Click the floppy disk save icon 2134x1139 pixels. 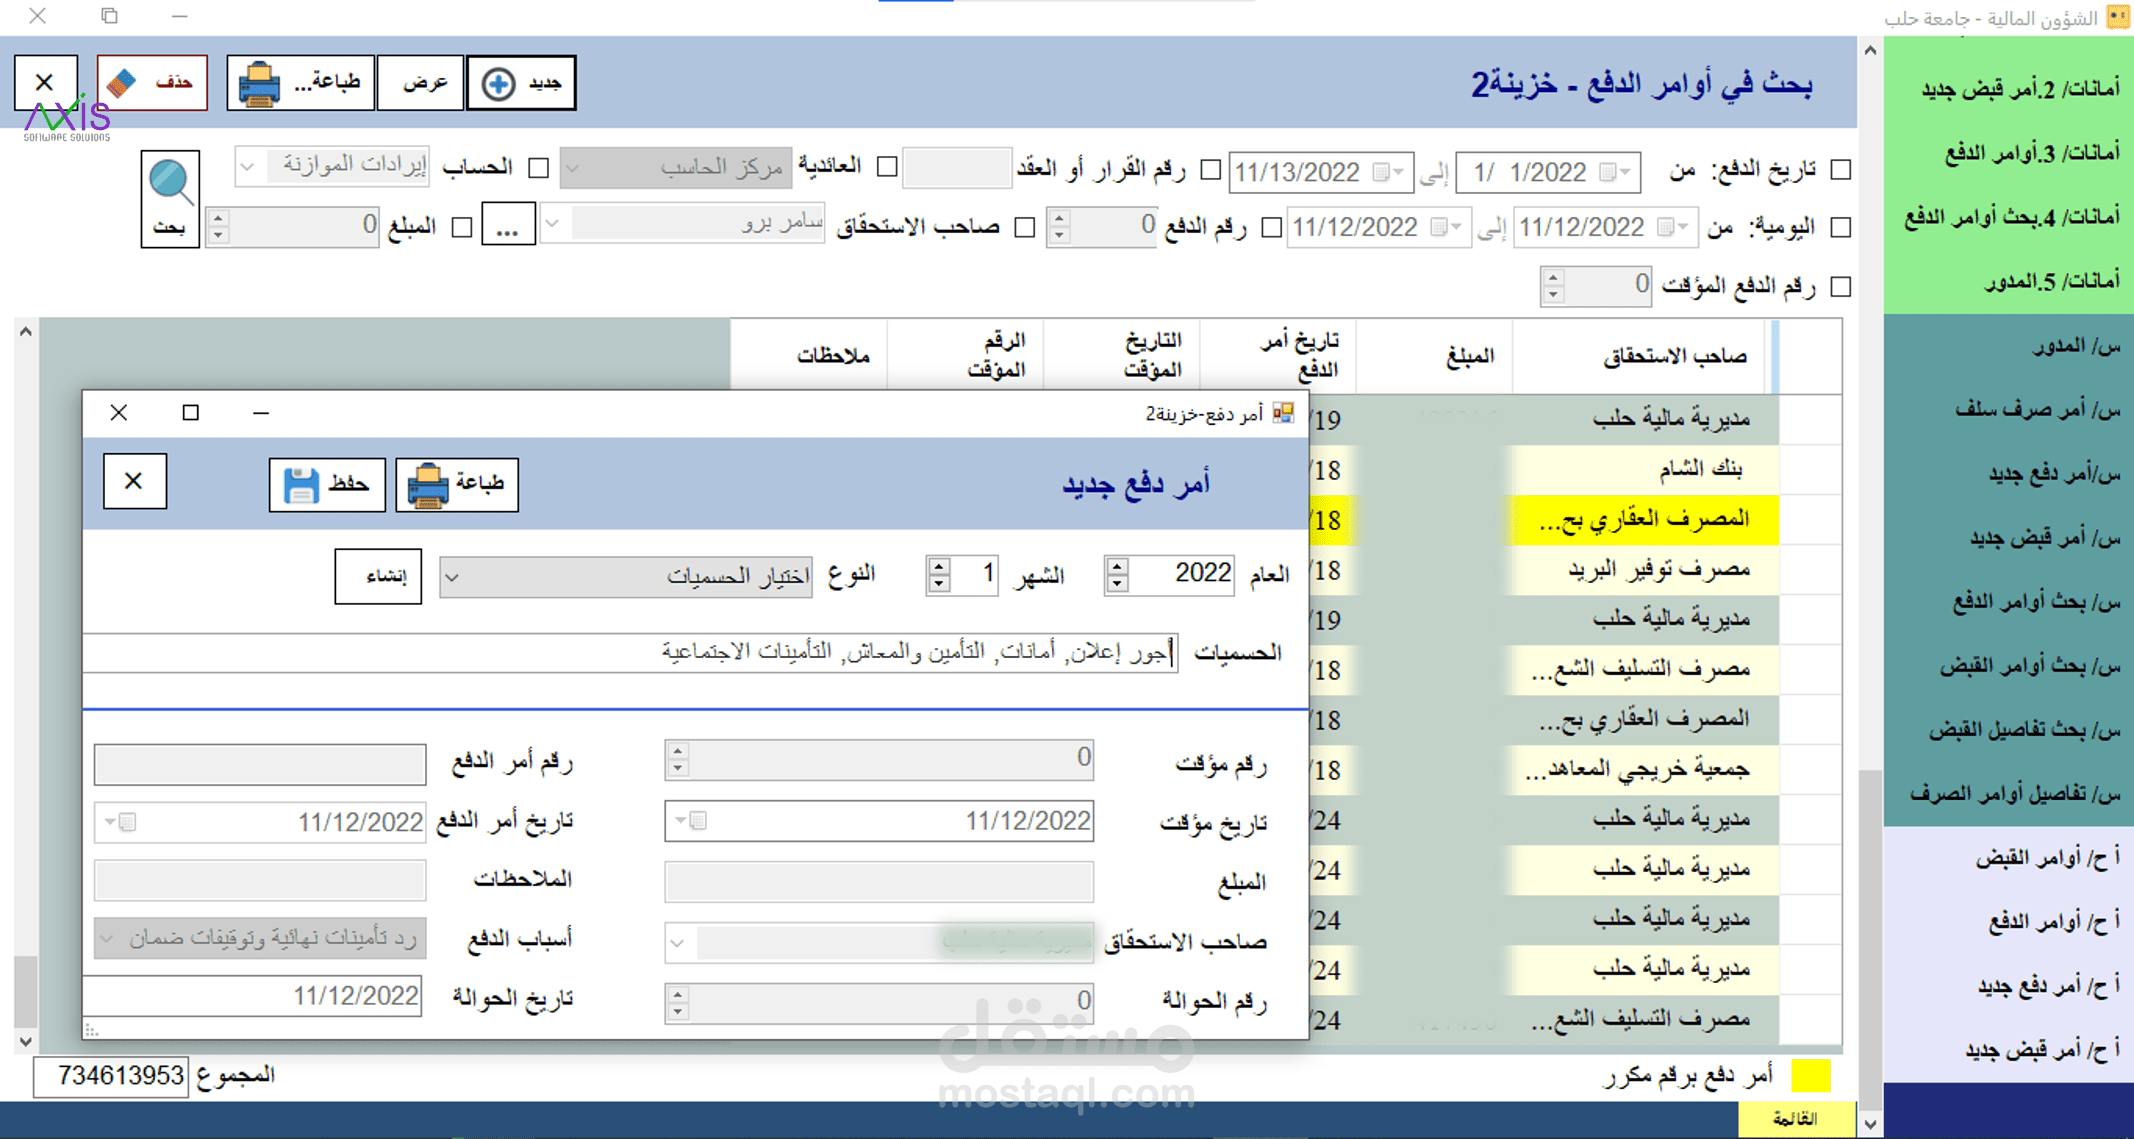pyautogui.click(x=300, y=485)
